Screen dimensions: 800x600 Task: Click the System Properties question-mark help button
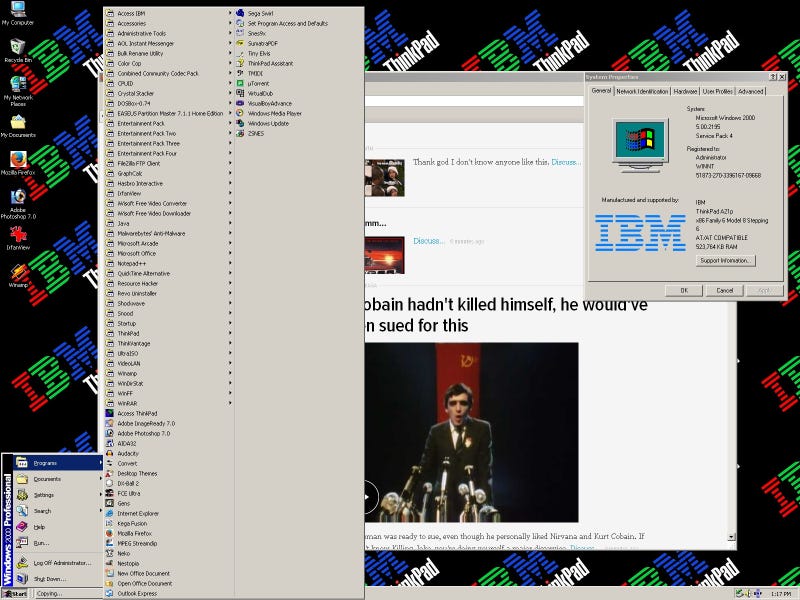tap(773, 77)
